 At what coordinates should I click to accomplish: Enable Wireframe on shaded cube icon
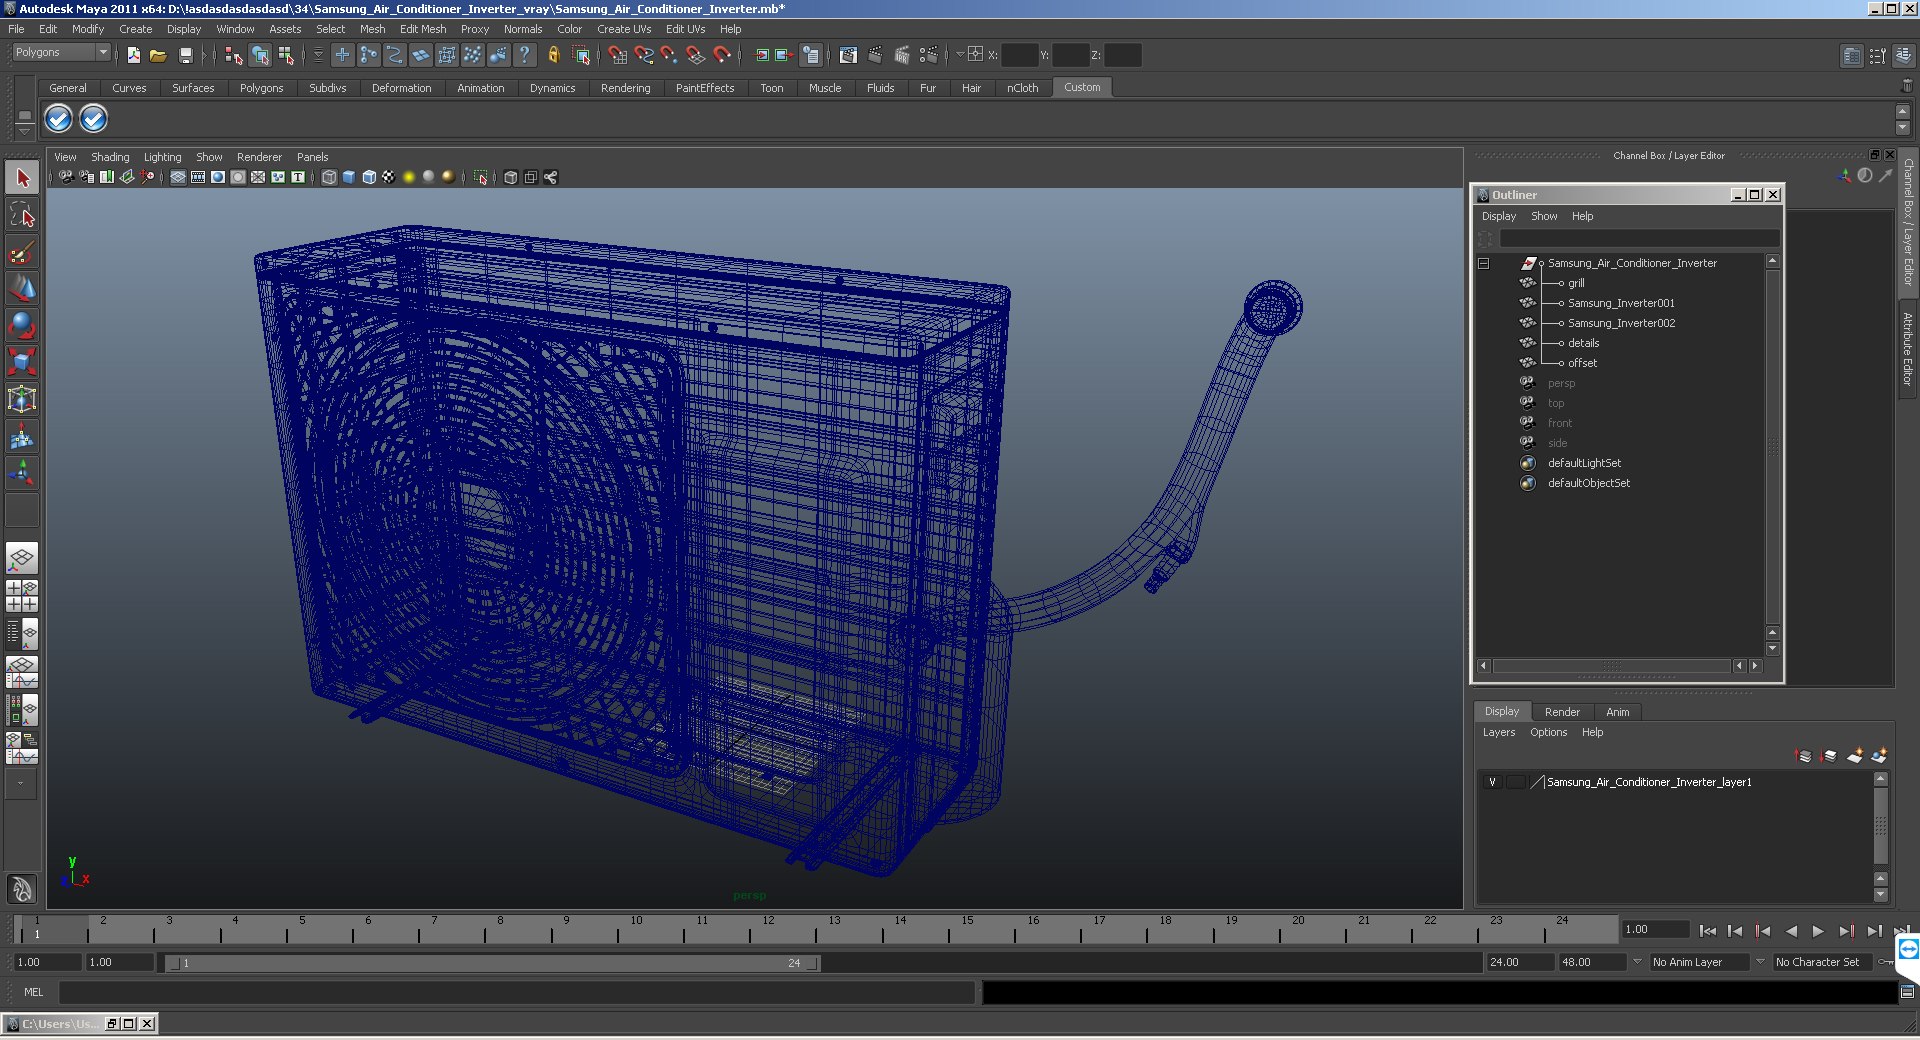click(369, 177)
